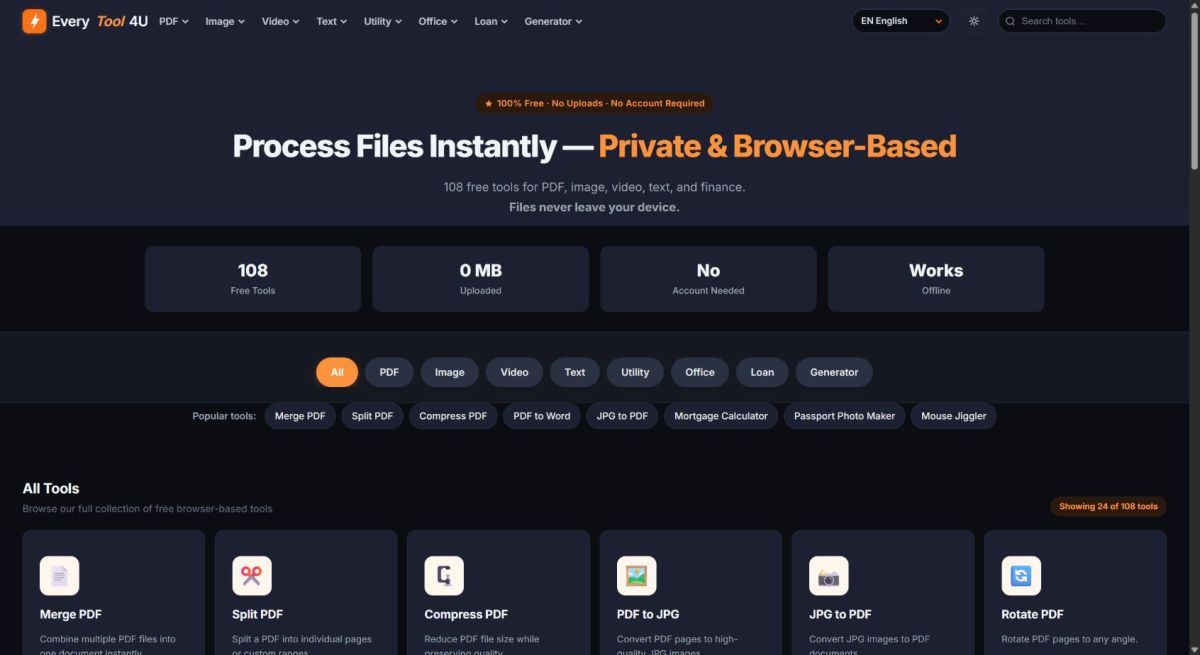Toggle the light/dark theme sun icon

974,21
